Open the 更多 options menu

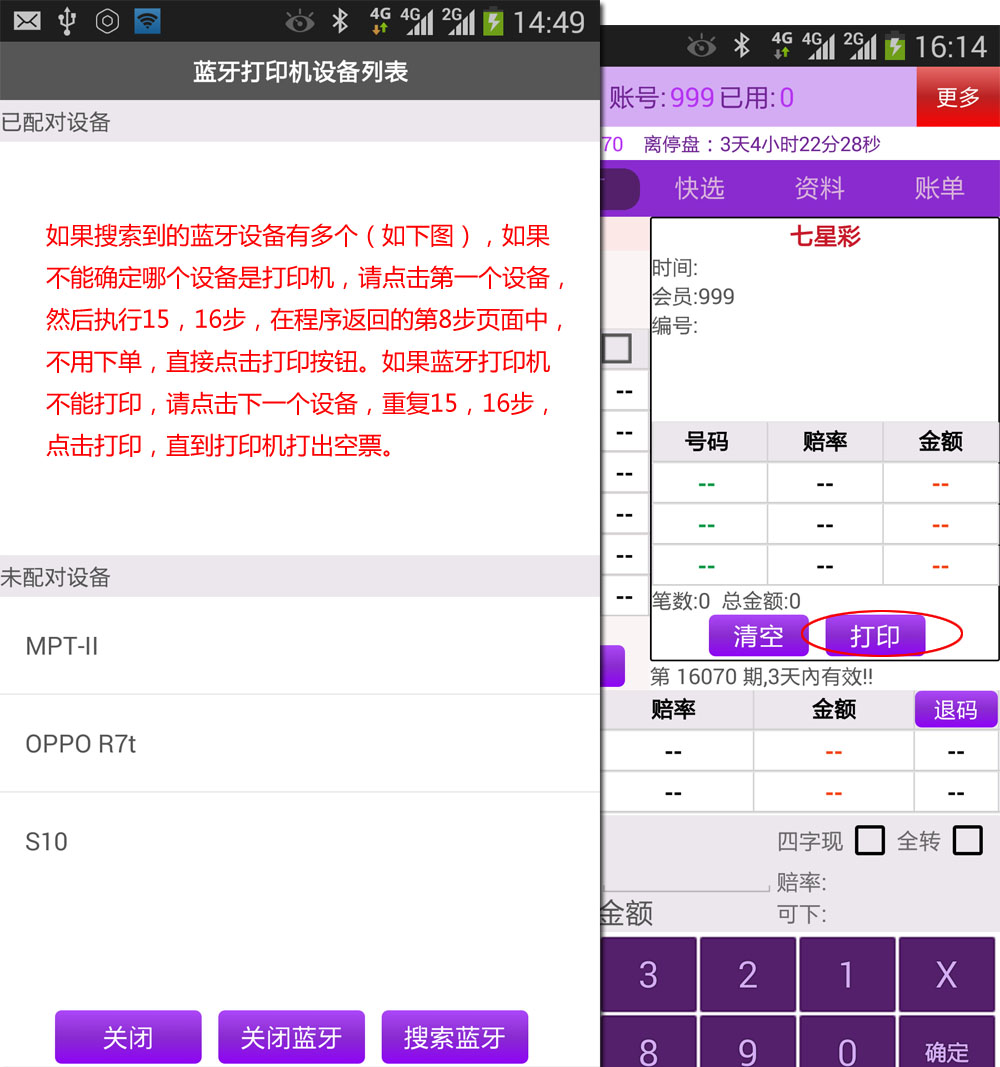coord(958,97)
